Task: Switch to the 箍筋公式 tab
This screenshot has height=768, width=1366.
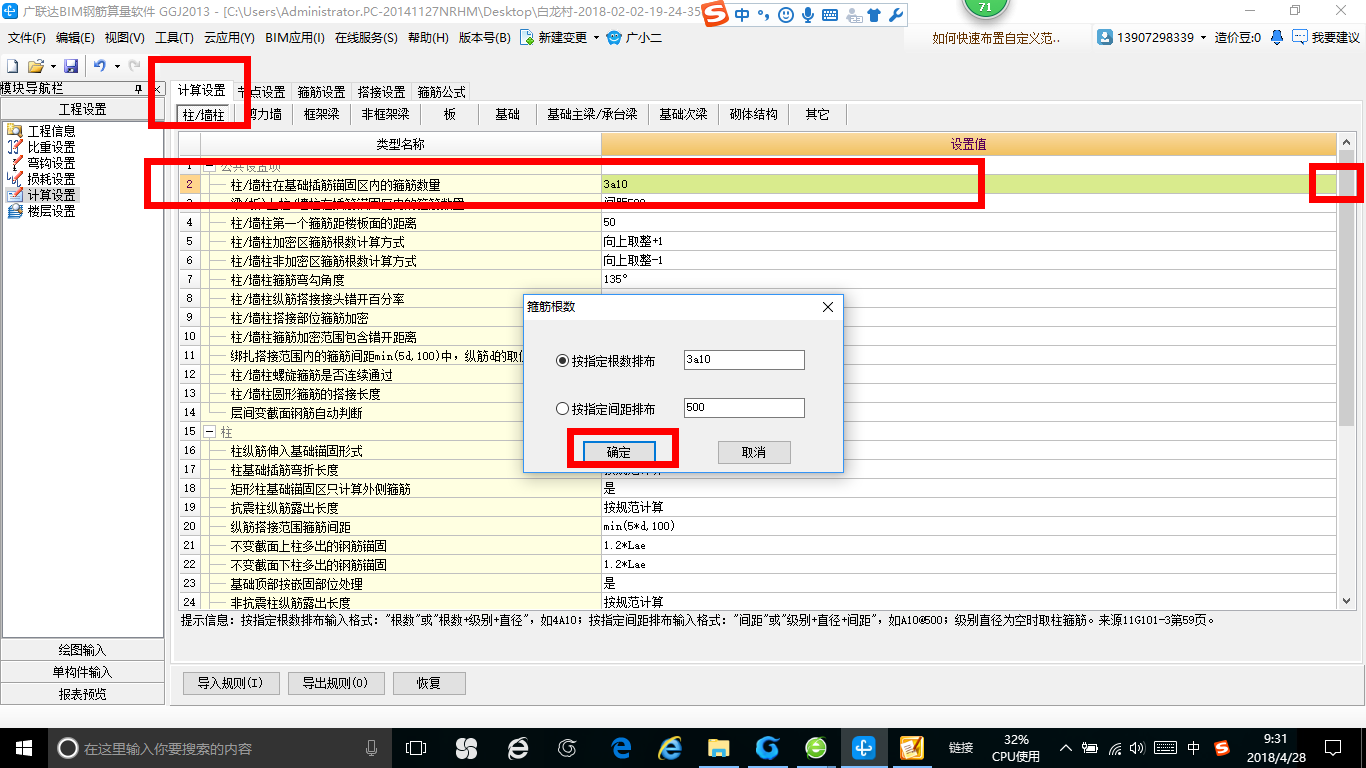Action: tap(441, 91)
